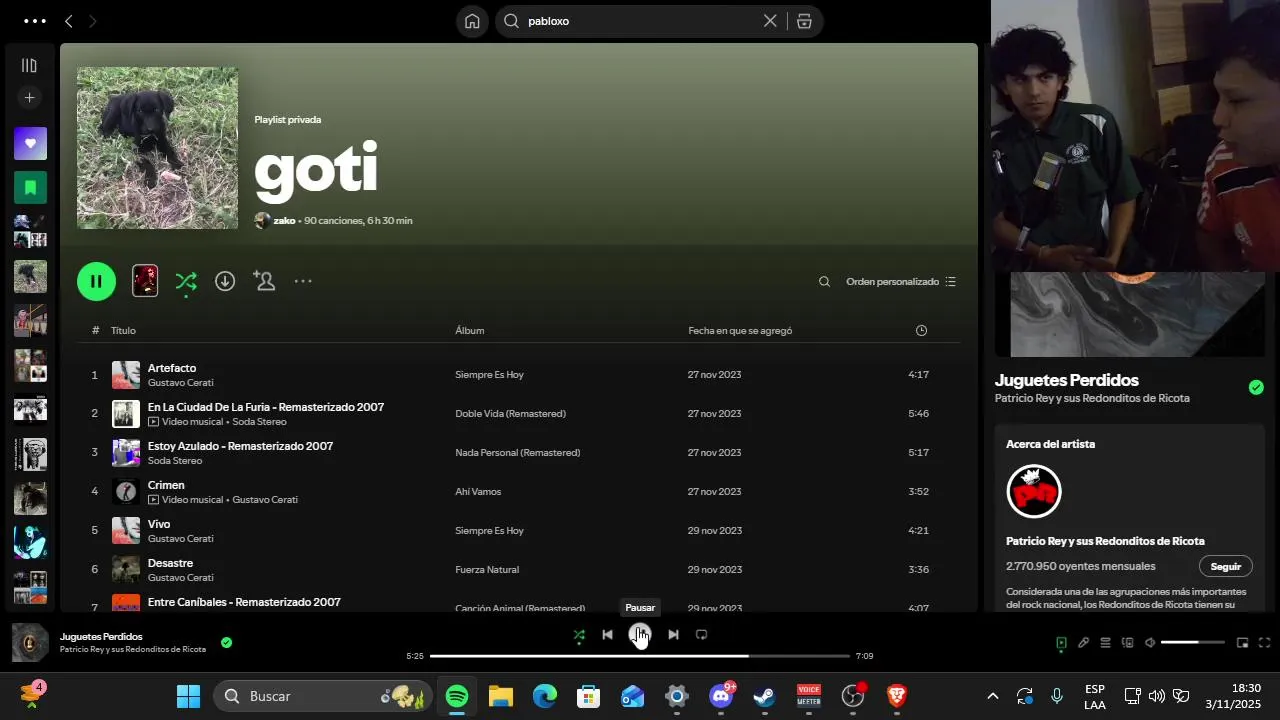Open more options for the goti playlist
1280x720 pixels.
tap(303, 282)
